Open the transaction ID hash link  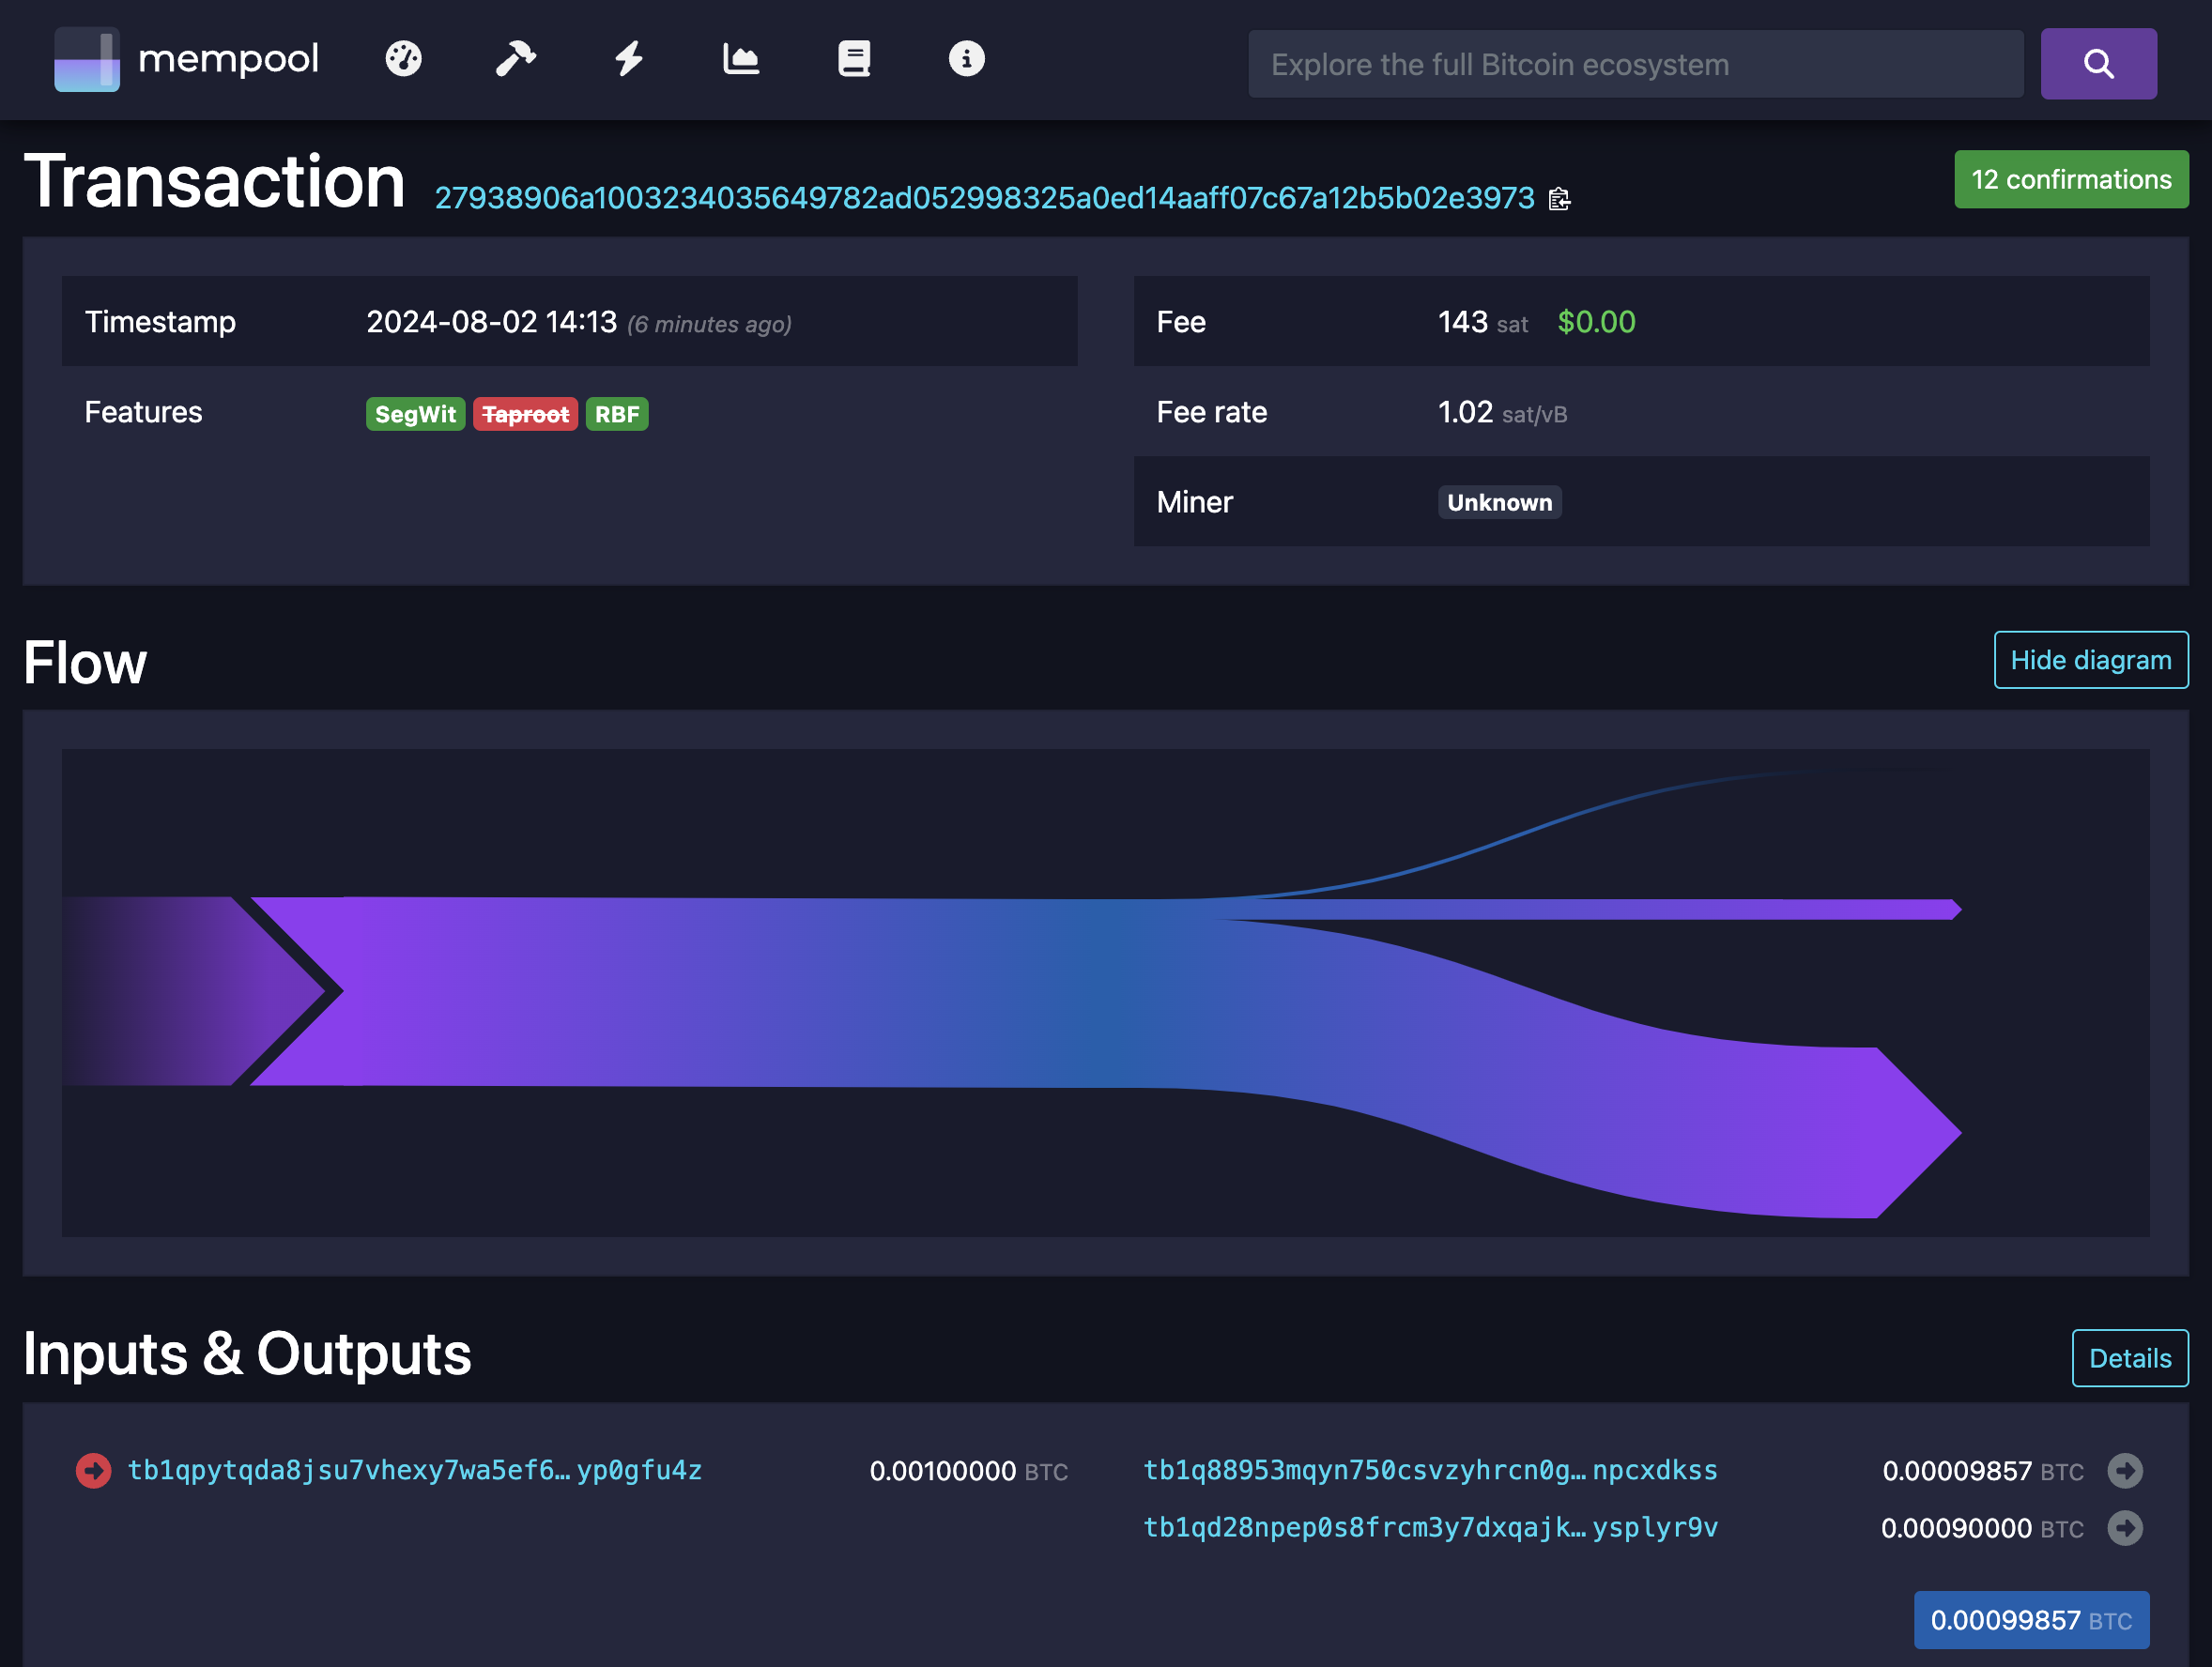(984, 198)
